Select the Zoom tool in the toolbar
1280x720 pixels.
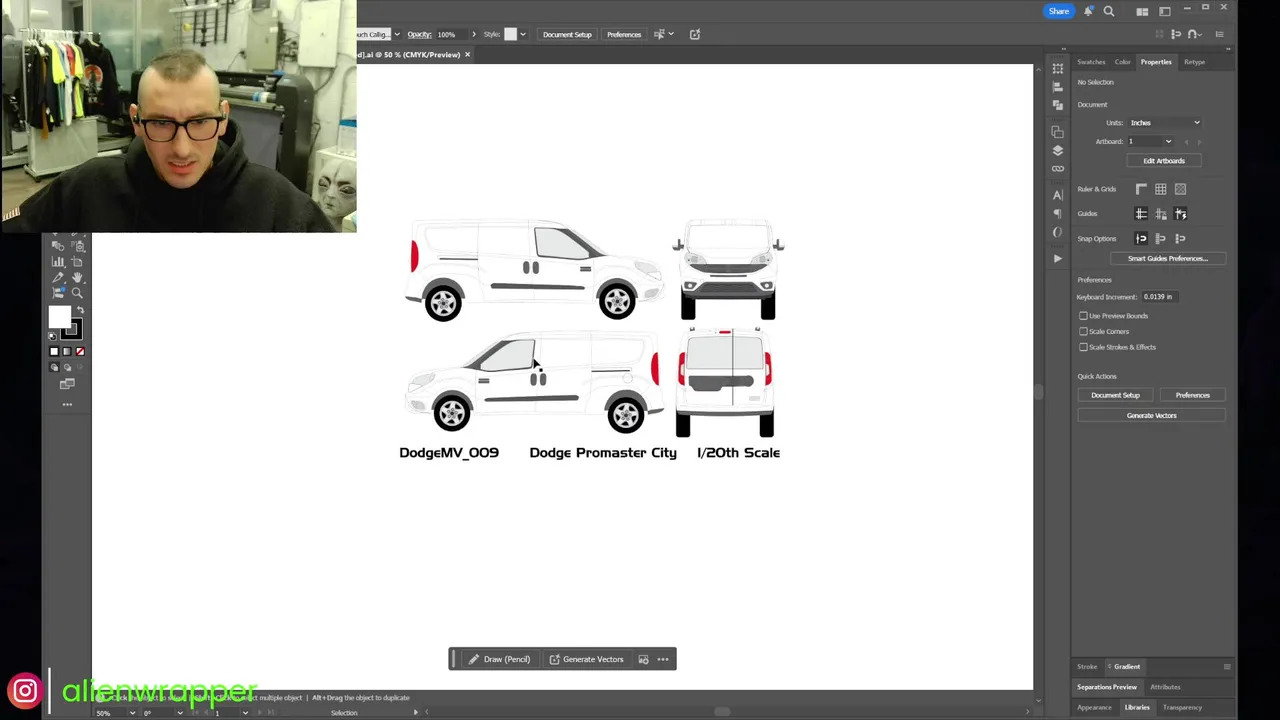[x=77, y=293]
